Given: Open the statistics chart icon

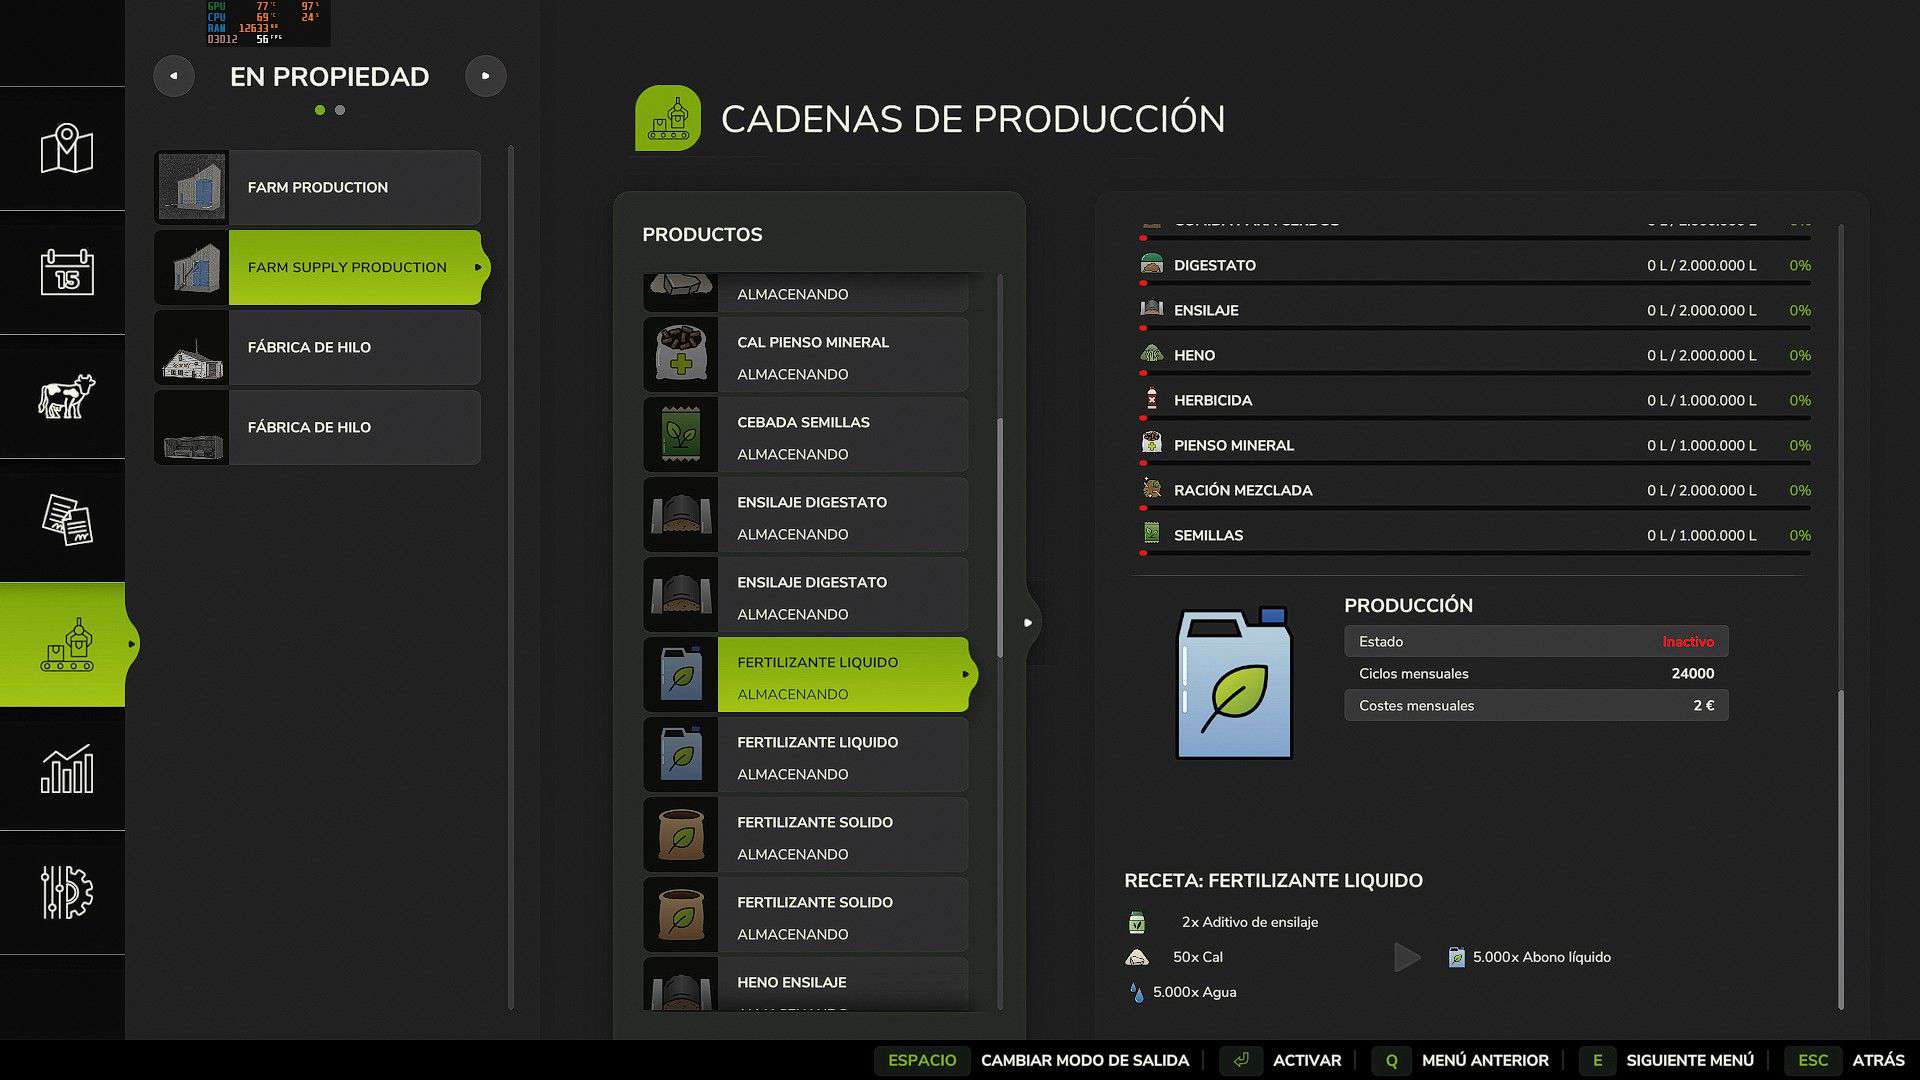Looking at the screenshot, I should 66,768.
